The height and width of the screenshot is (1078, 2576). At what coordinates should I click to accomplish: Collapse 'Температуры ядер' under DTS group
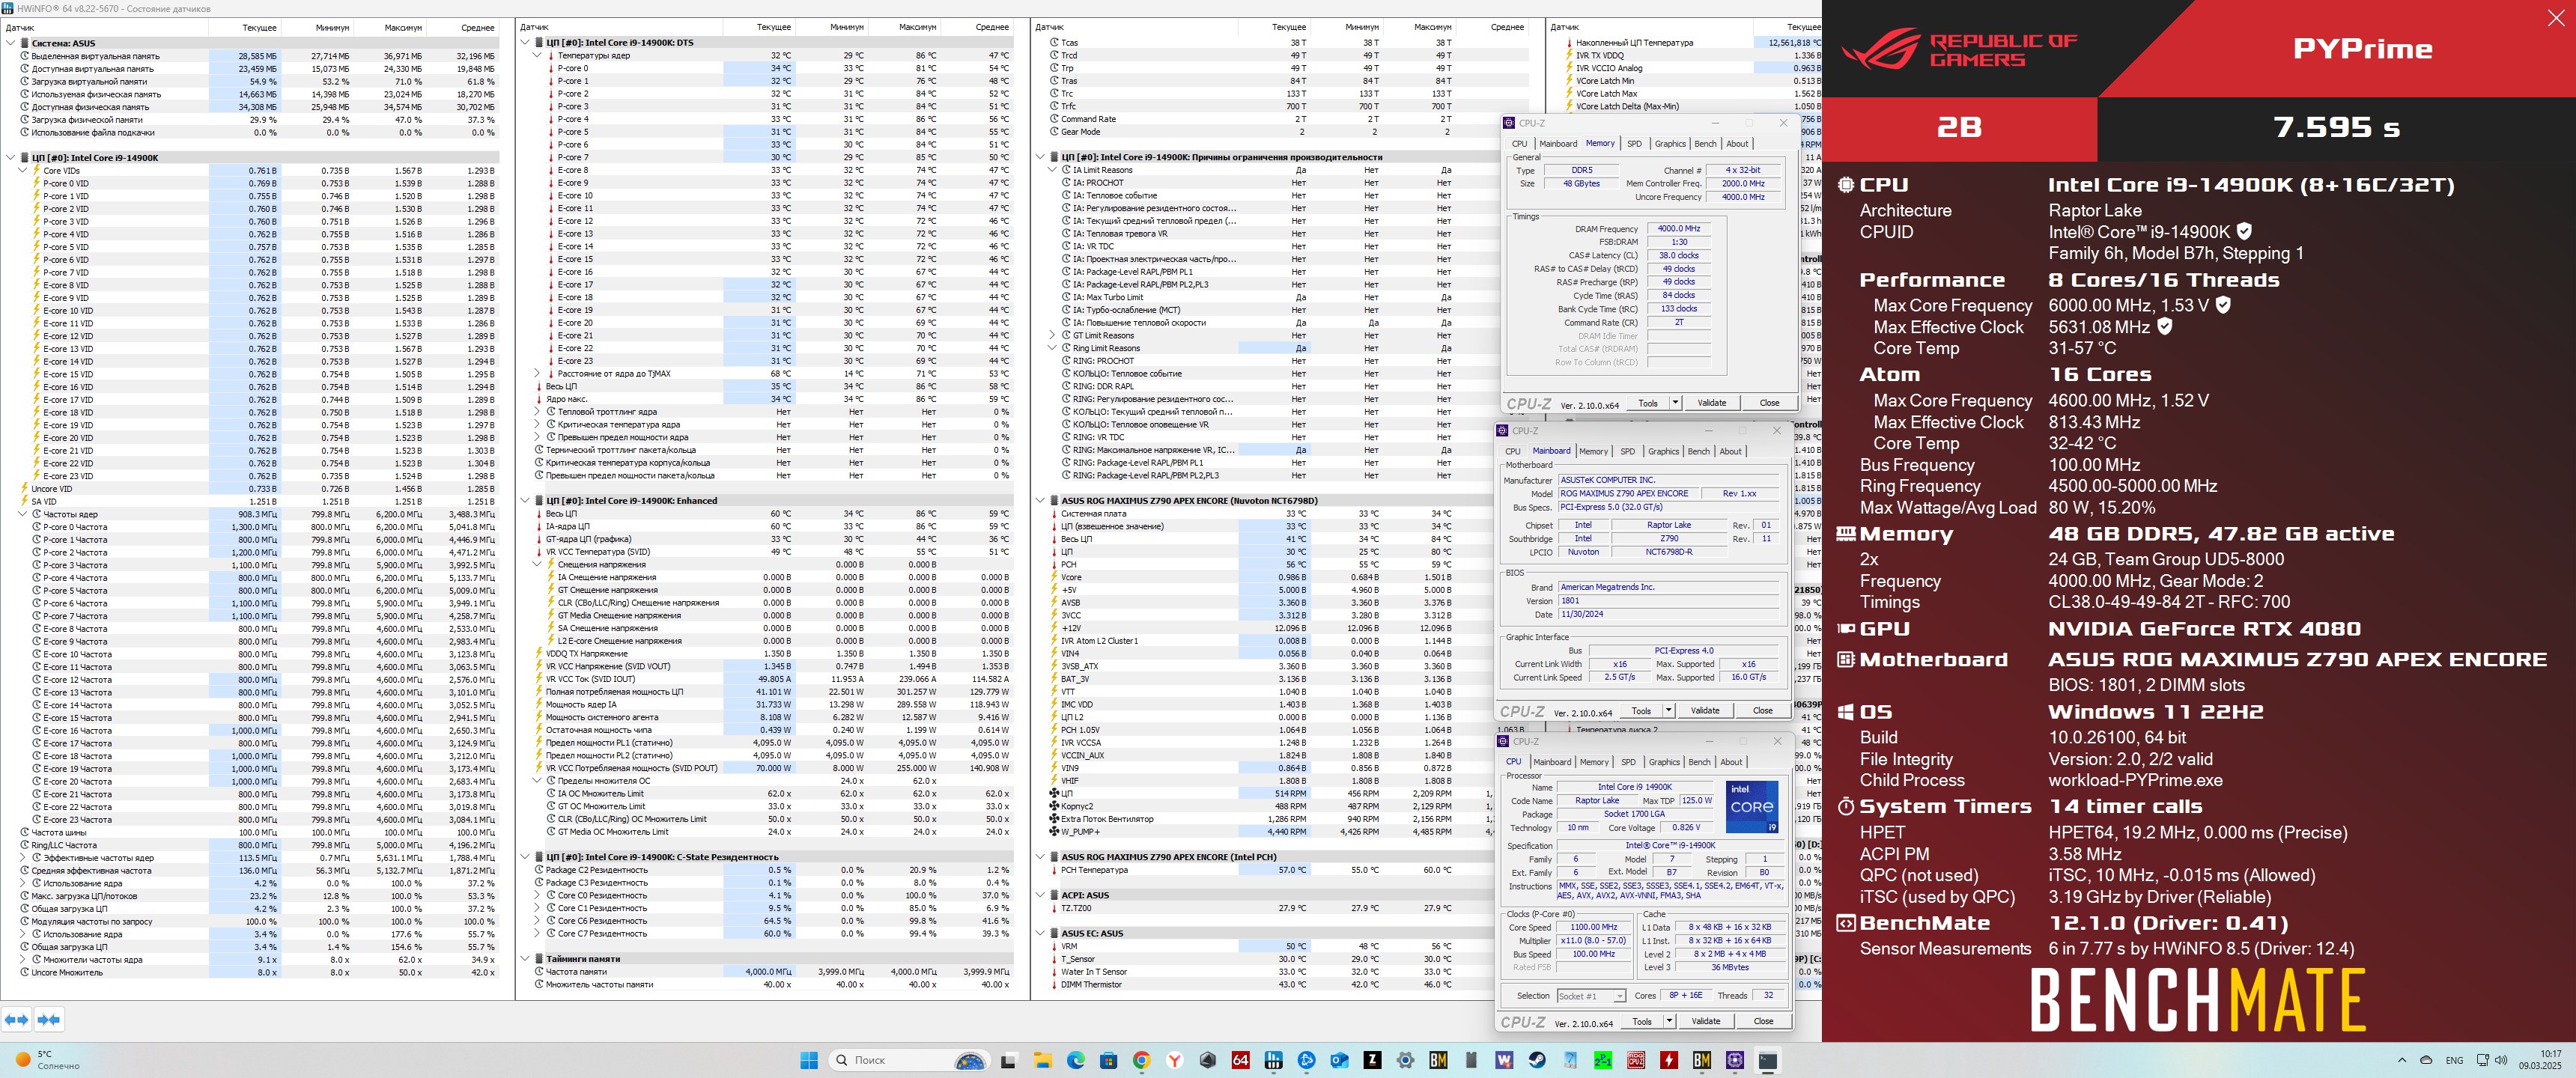coord(537,55)
